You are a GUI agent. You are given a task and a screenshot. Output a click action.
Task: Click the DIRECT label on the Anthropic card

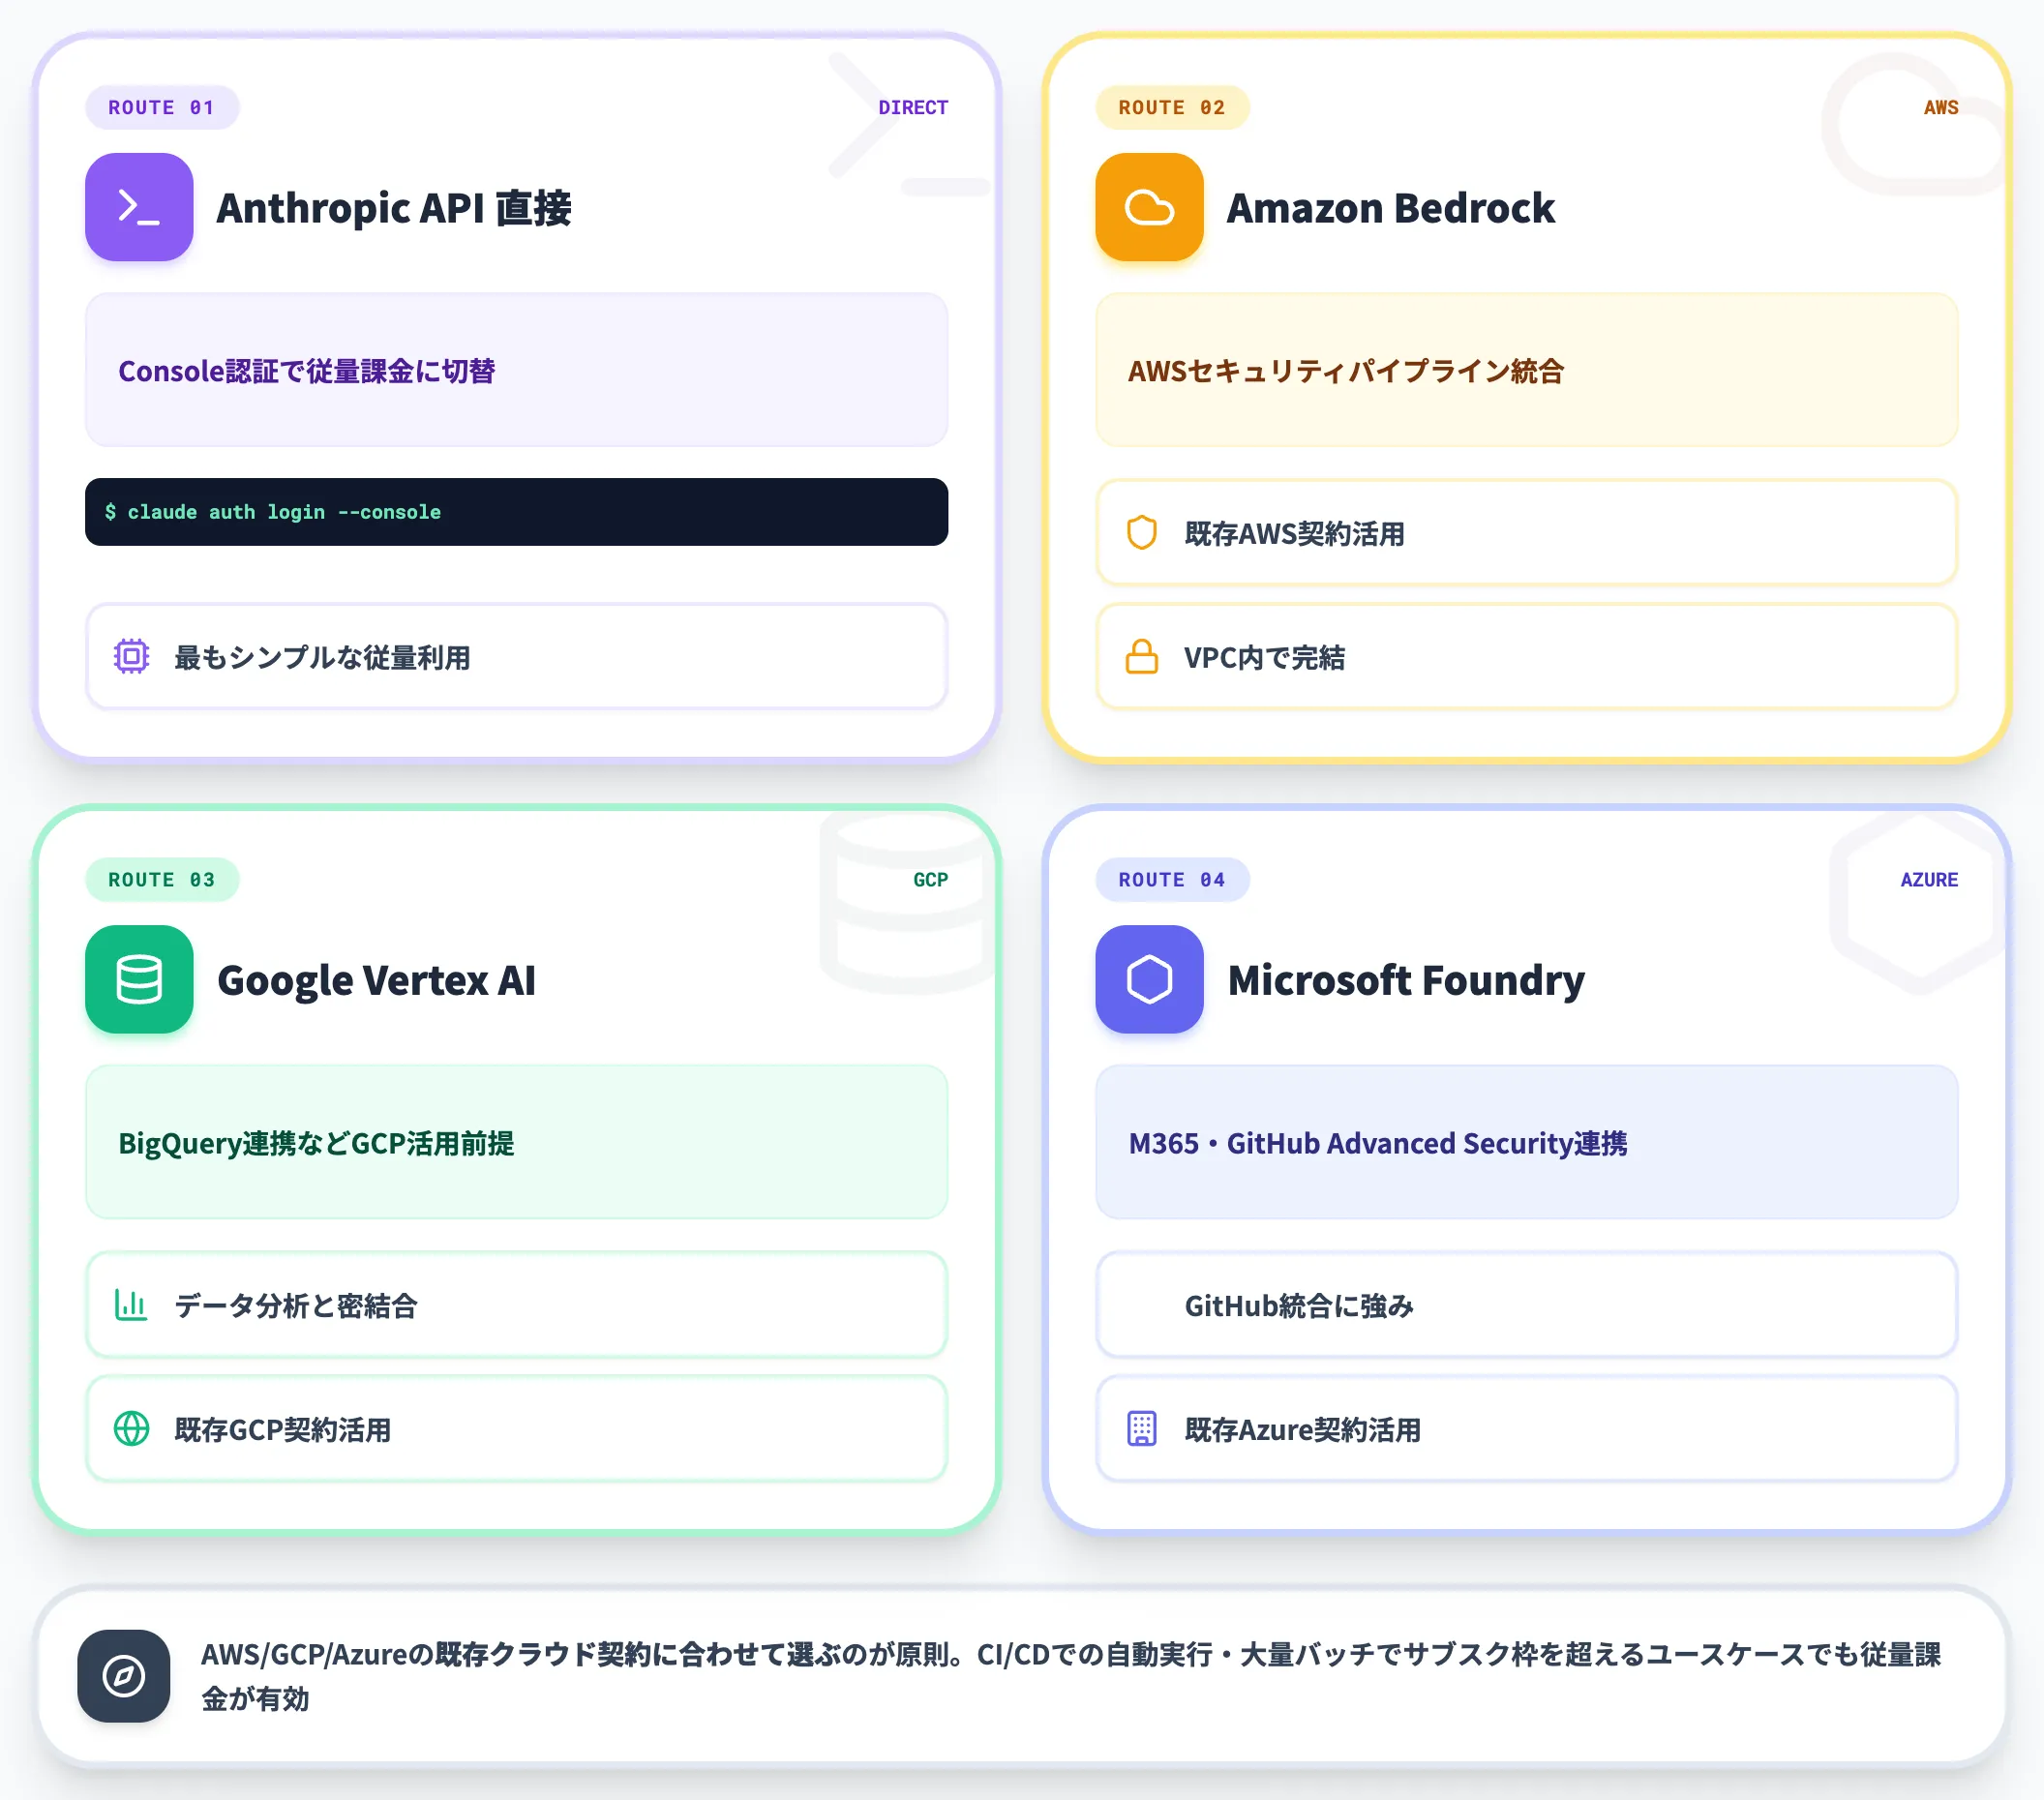coord(913,107)
